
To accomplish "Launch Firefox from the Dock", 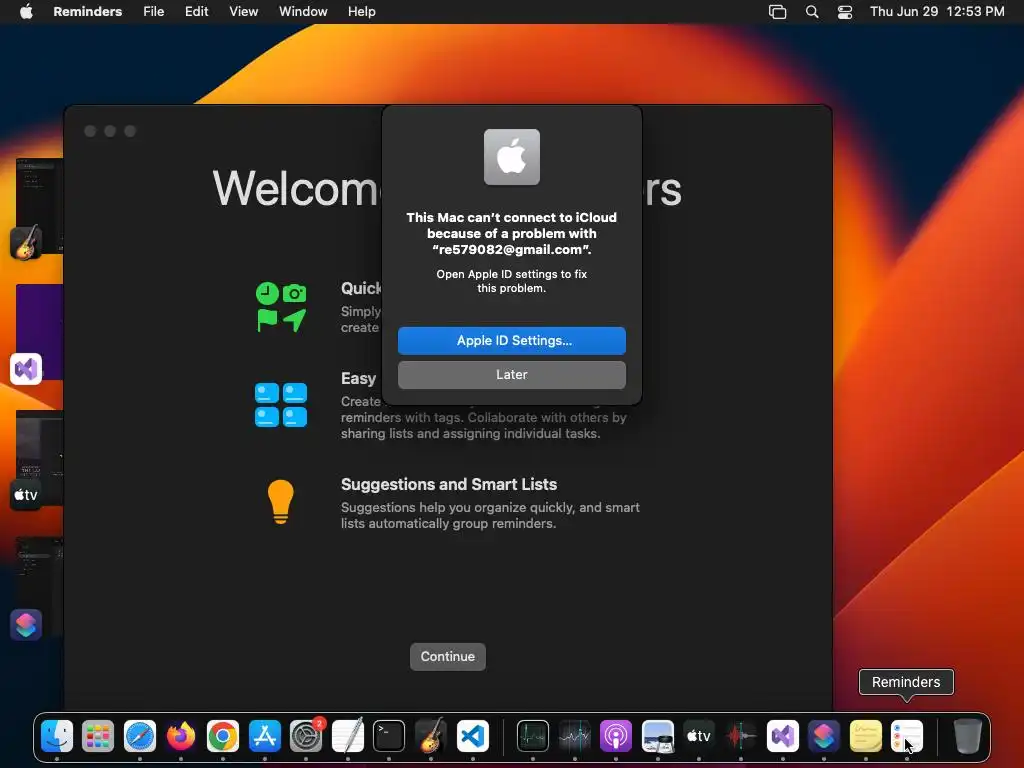I will (x=181, y=736).
